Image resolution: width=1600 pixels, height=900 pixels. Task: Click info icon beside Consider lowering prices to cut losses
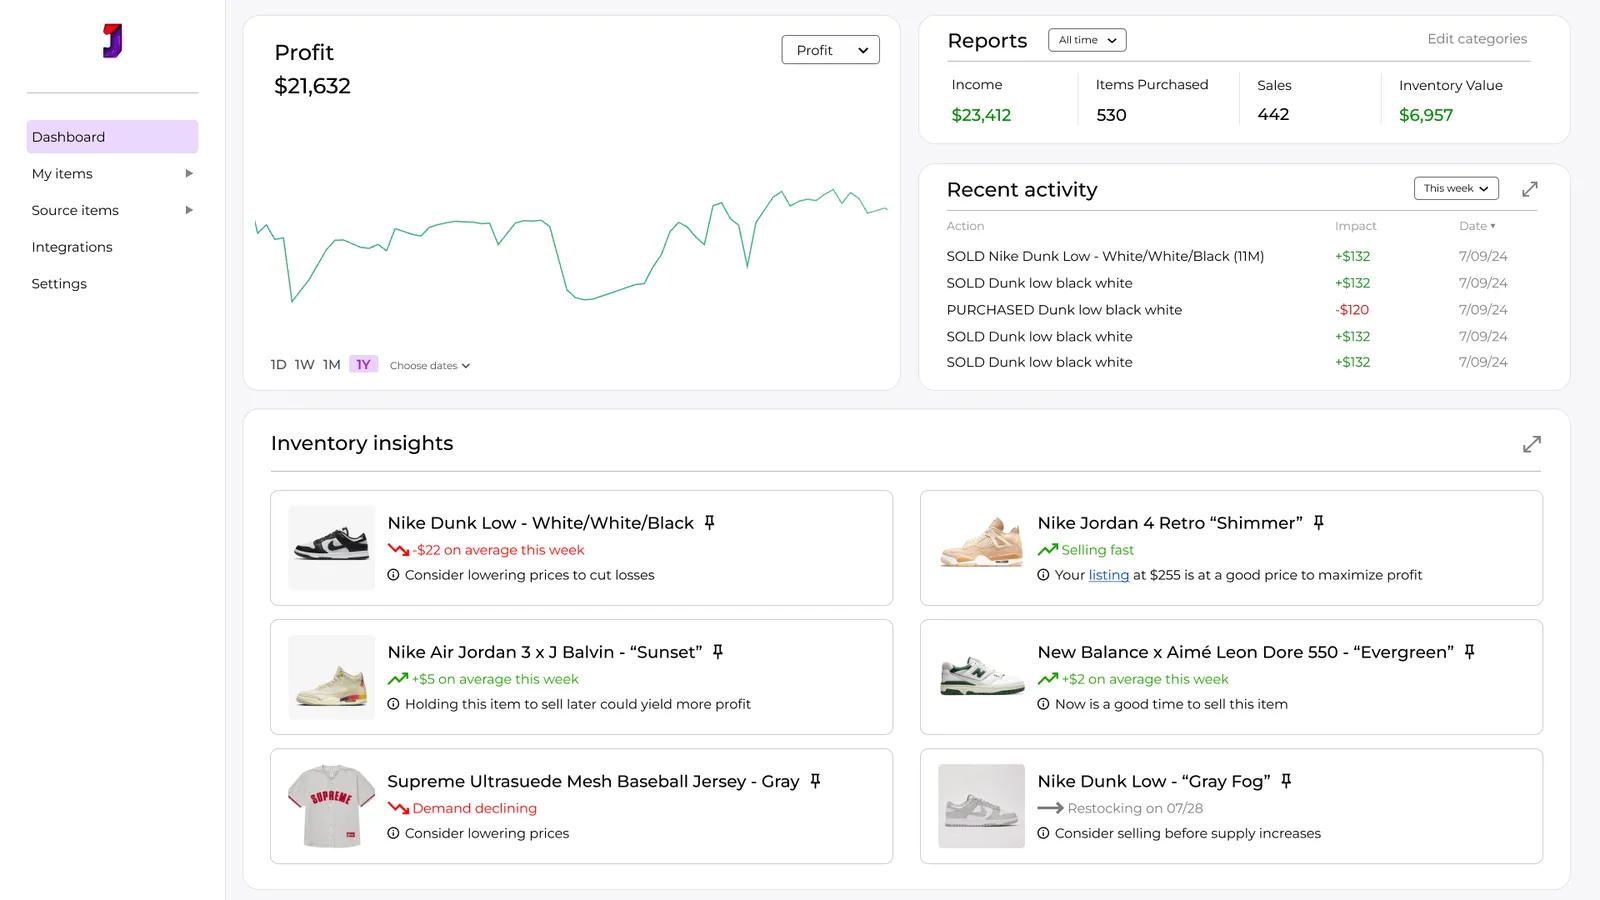tap(393, 575)
